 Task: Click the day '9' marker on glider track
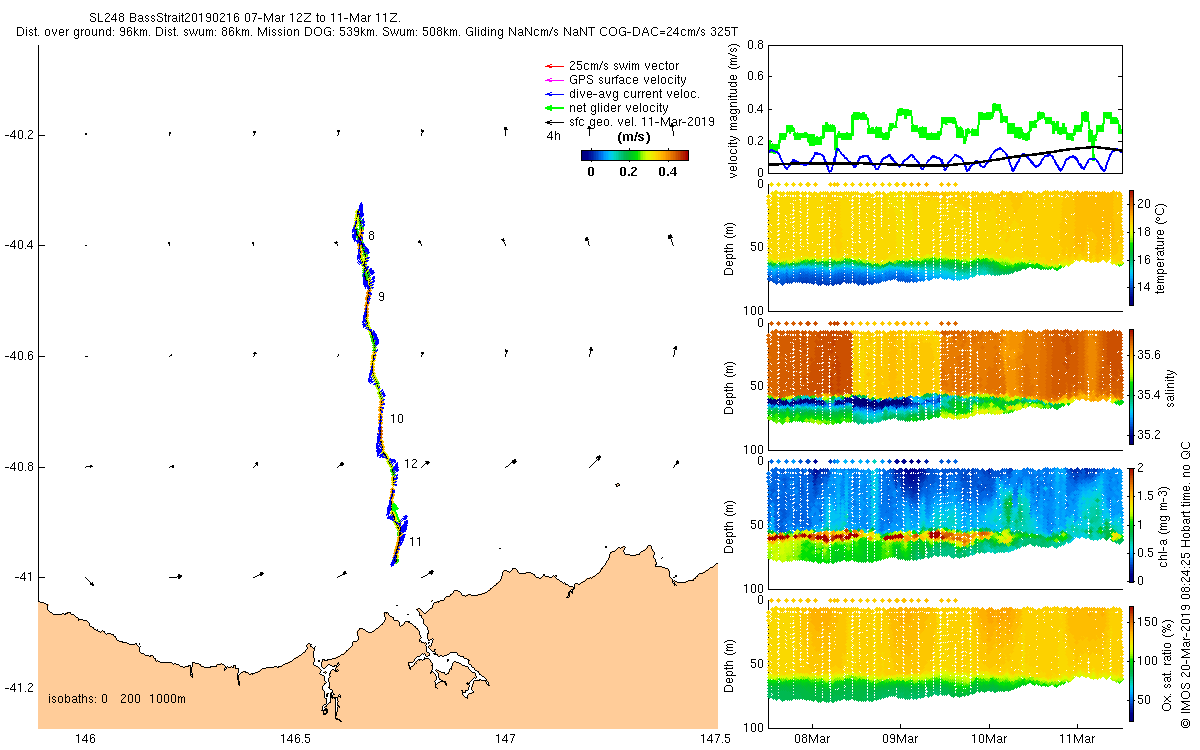coord(381,297)
